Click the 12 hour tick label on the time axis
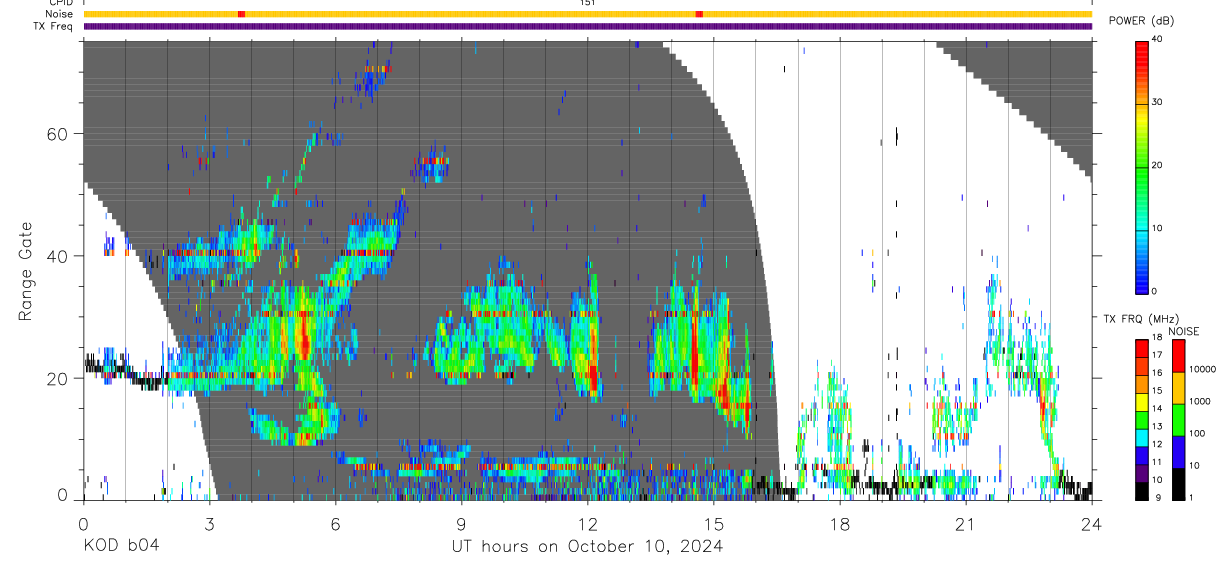The height and width of the screenshot is (567, 1228). (x=587, y=524)
